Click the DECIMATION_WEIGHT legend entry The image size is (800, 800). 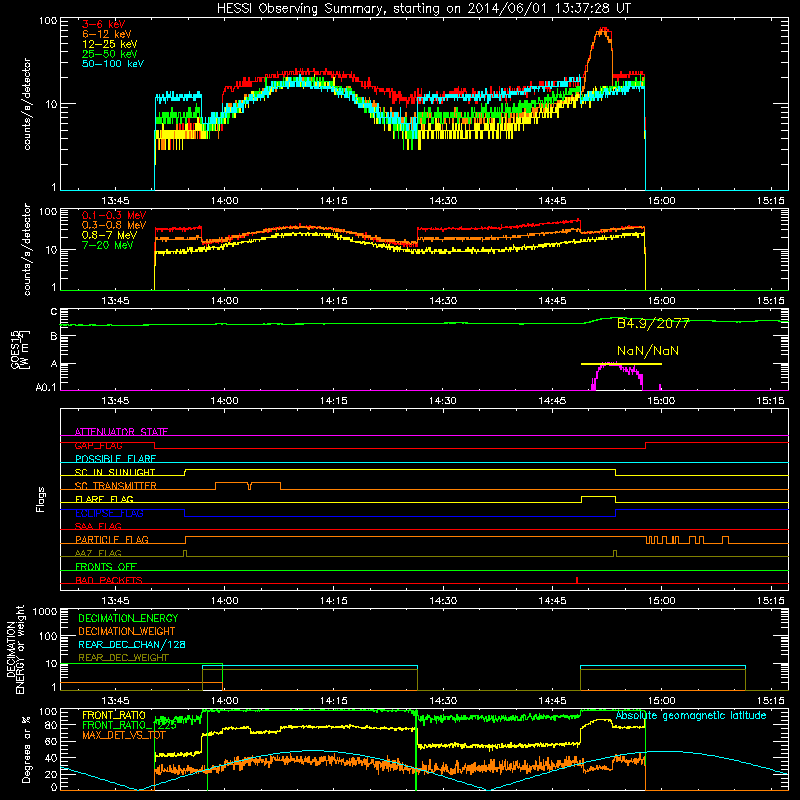[127, 631]
